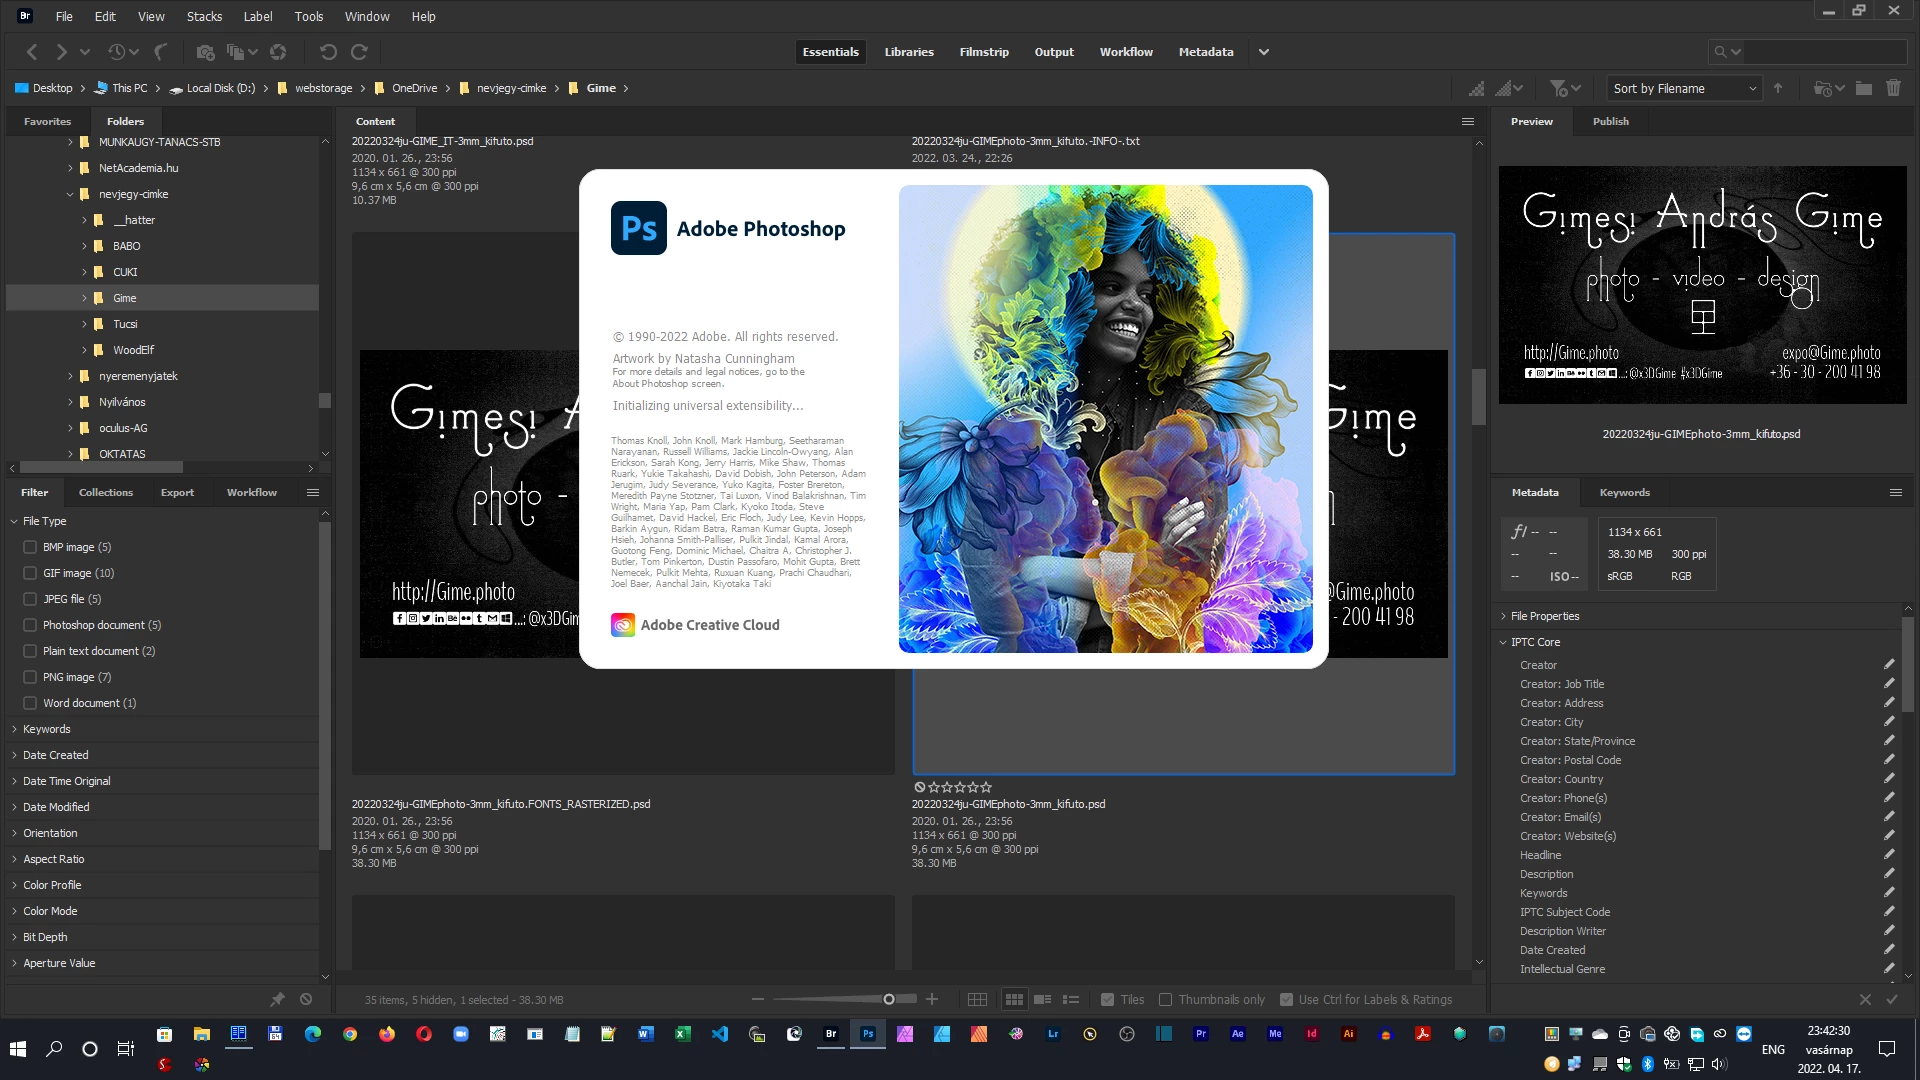Check the PNG image filter checkbox
Image resolution: width=1920 pixels, height=1080 pixels.
(30, 677)
